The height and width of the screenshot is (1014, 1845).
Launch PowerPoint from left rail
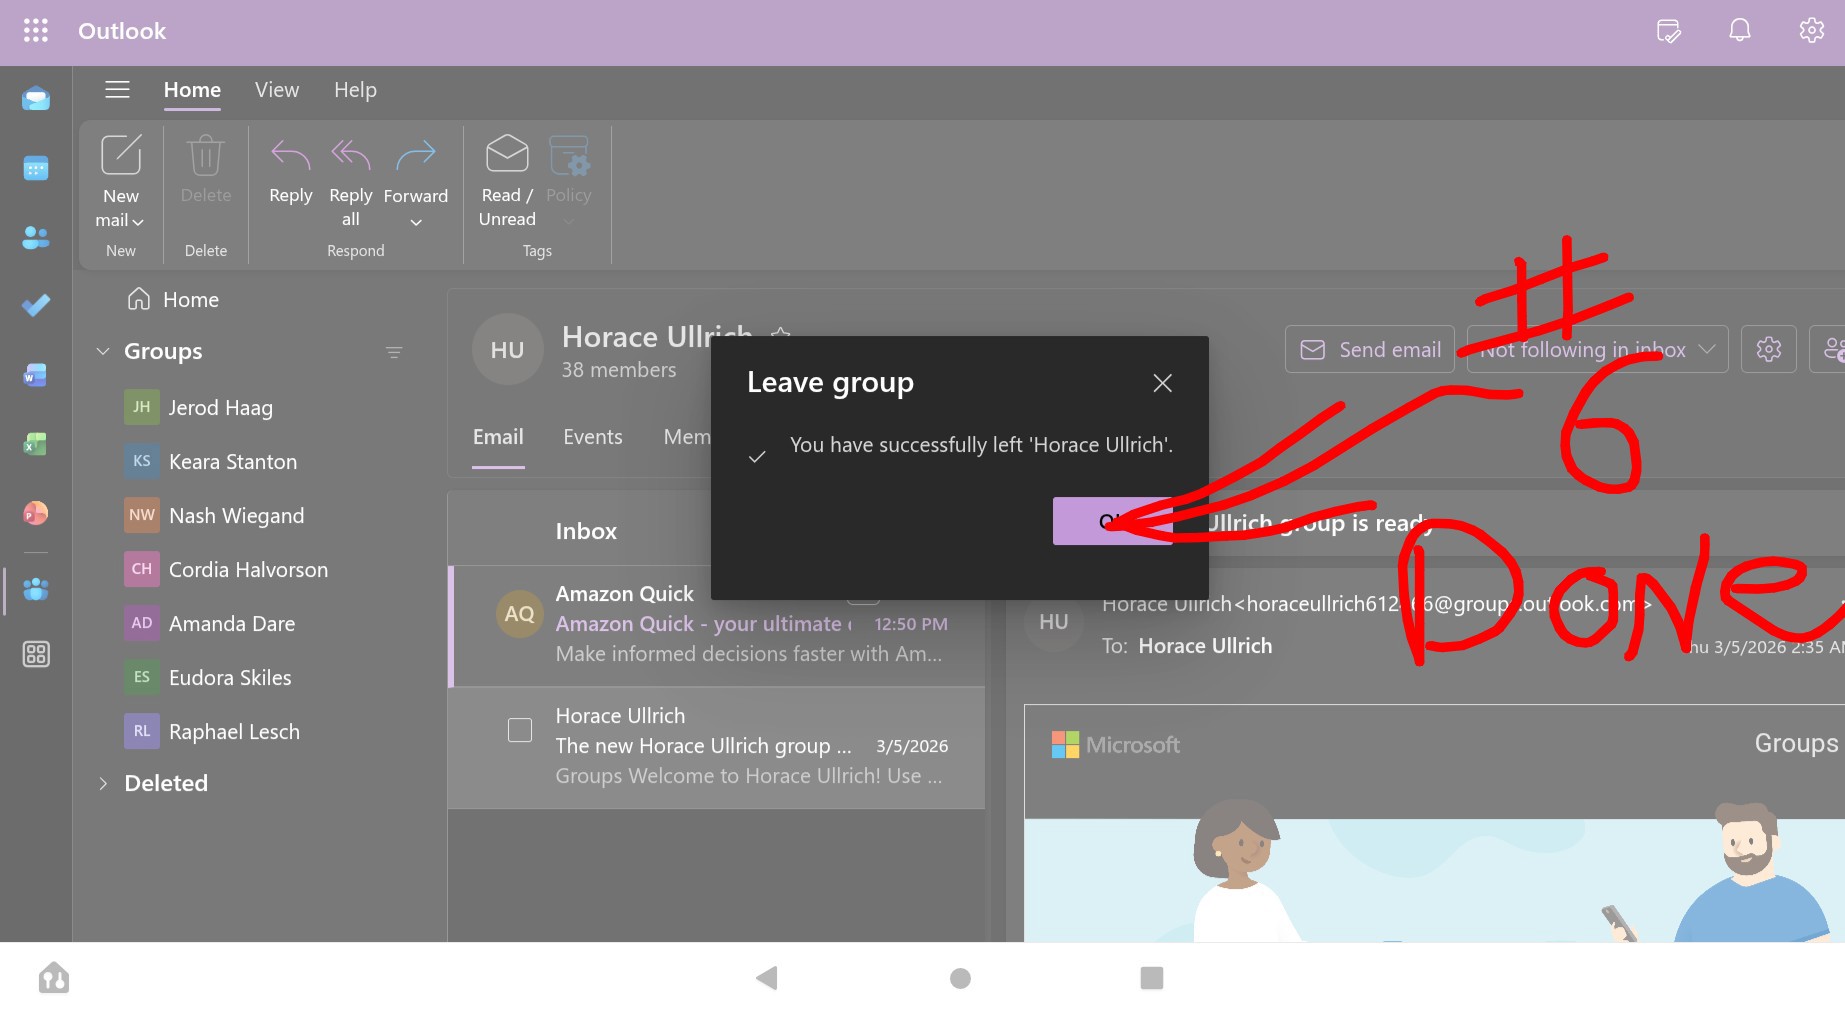coord(36,513)
